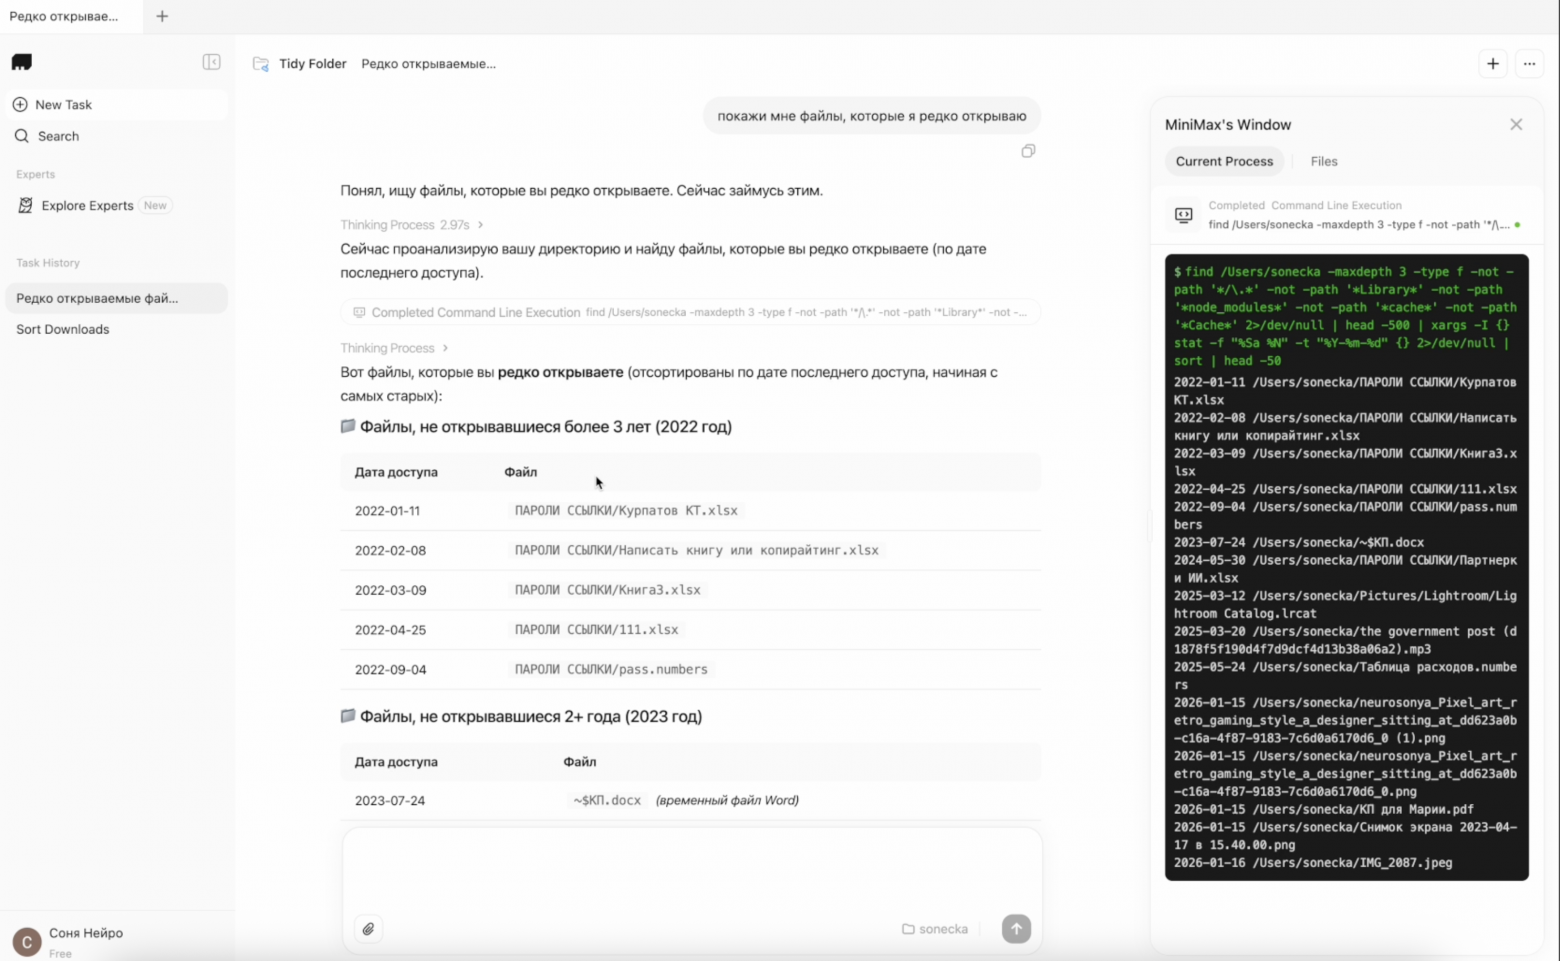Attach a file using the paperclip icon
This screenshot has height=961, width=1560.
[x=367, y=928]
